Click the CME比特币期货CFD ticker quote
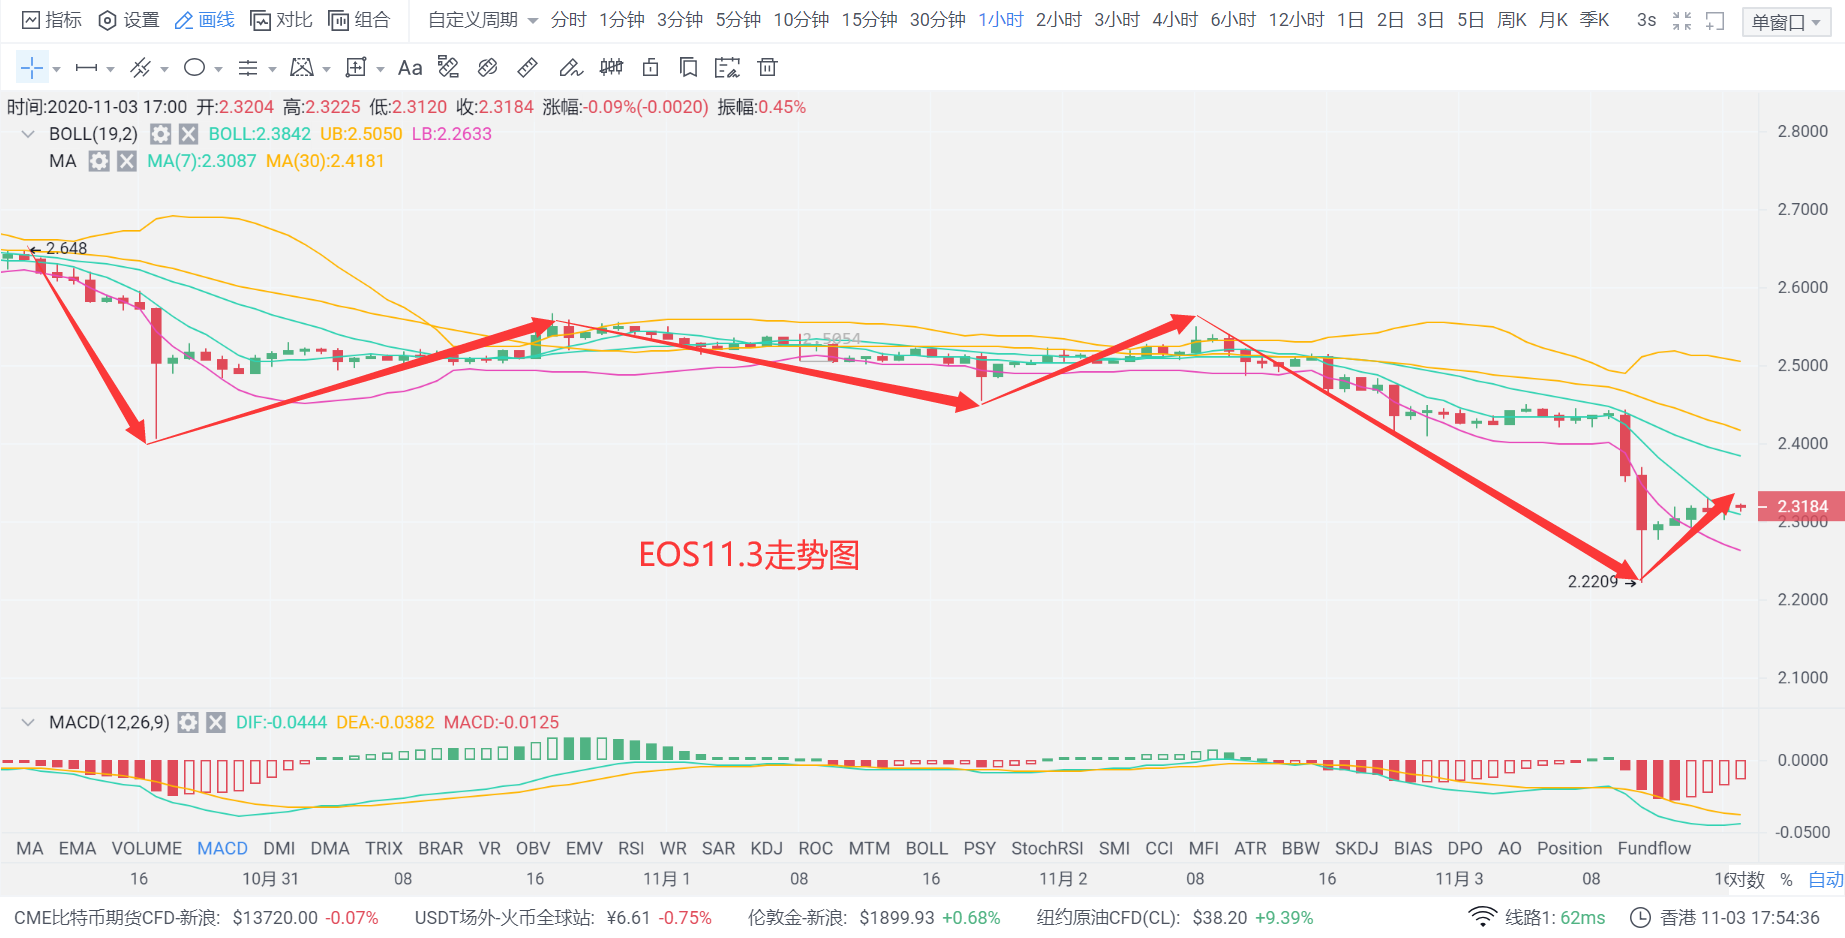This screenshot has height=938, width=1845. click(x=196, y=917)
